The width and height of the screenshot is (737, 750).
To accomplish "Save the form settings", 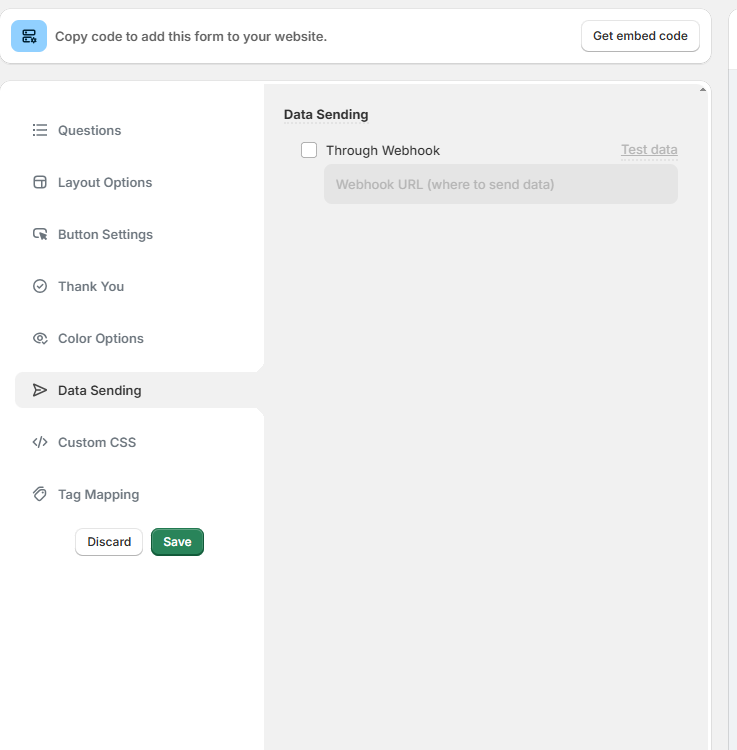I will [177, 542].
